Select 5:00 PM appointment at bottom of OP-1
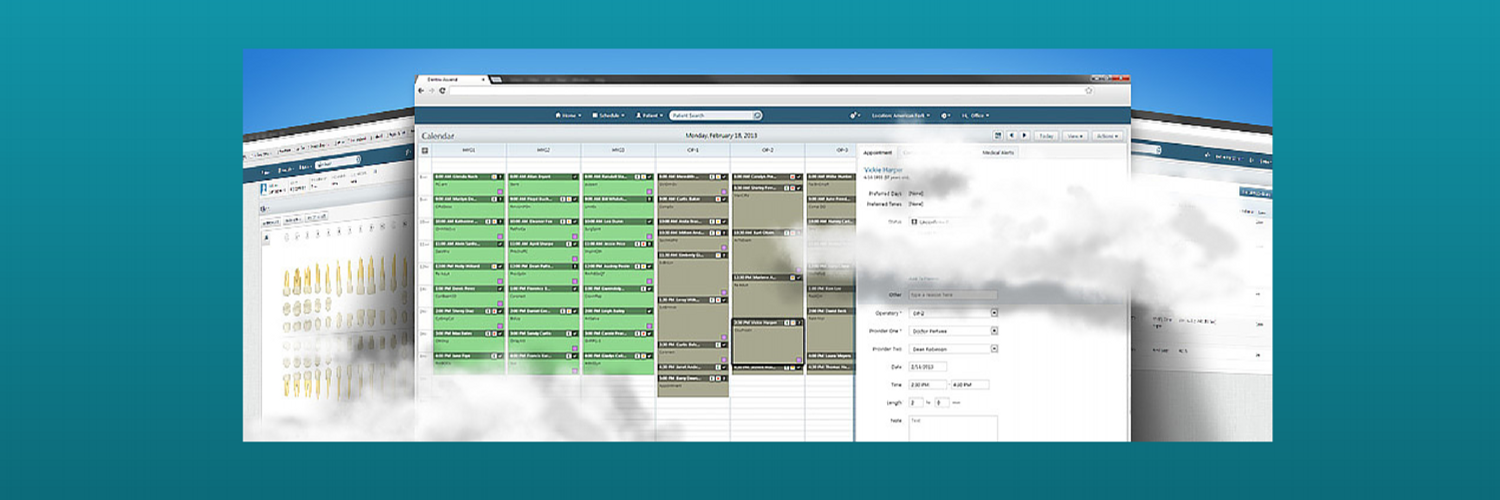 pos(693,384)
